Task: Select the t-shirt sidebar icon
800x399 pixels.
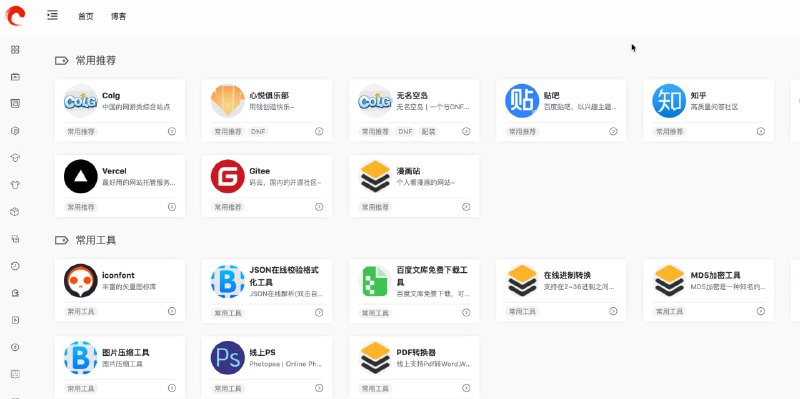Action: (x=15, y=185)
